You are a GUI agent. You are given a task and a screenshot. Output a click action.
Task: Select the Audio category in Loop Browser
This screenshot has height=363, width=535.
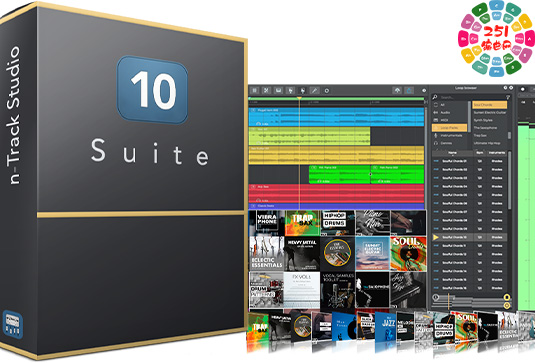point(450,112)
